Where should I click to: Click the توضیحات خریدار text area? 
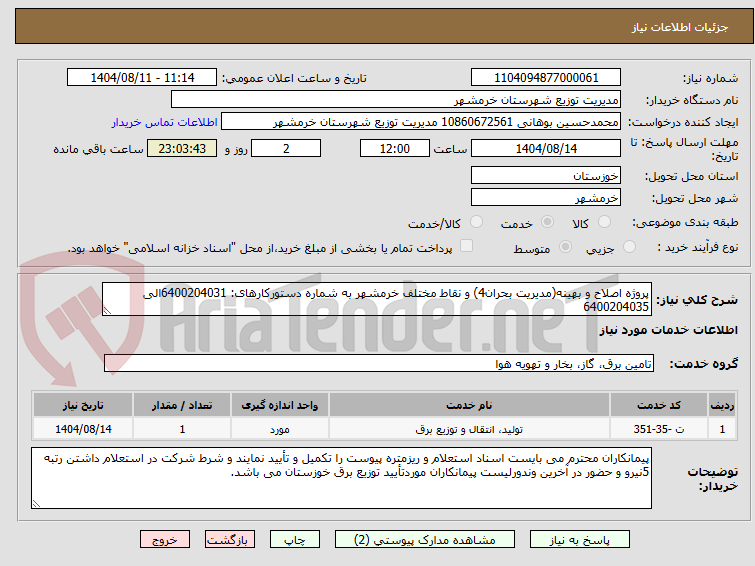pyautogui.click(x=341, y=478)
